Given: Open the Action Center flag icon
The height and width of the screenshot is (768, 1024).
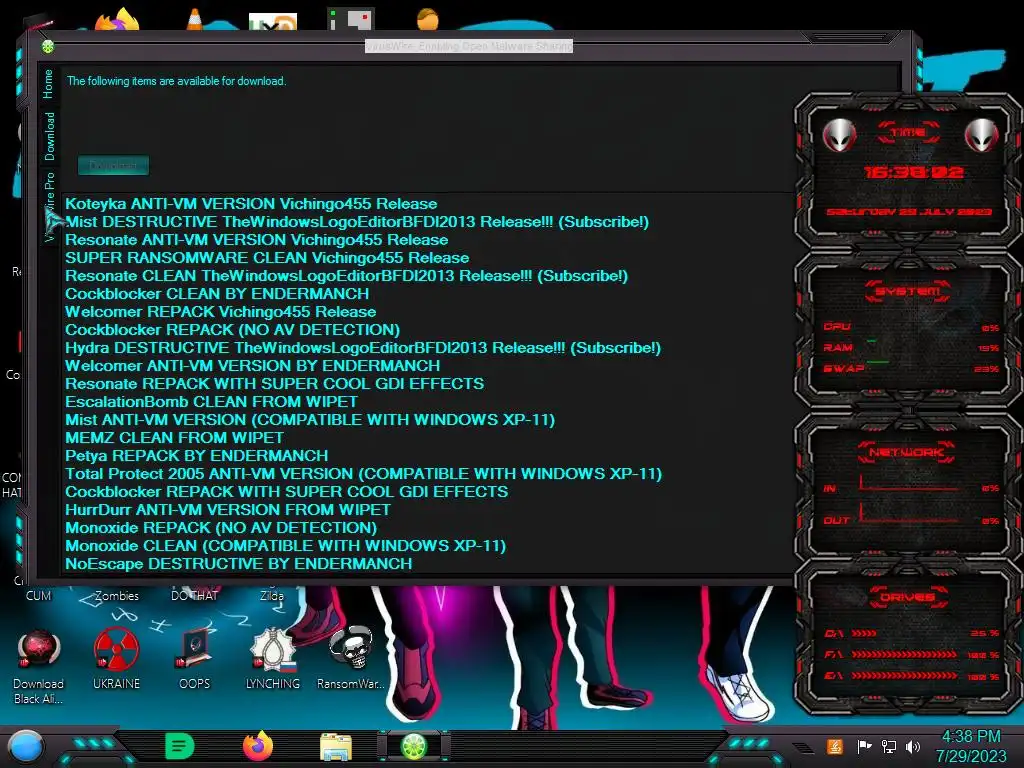Looking at the screenshot, I should click(x=864, y=746).
